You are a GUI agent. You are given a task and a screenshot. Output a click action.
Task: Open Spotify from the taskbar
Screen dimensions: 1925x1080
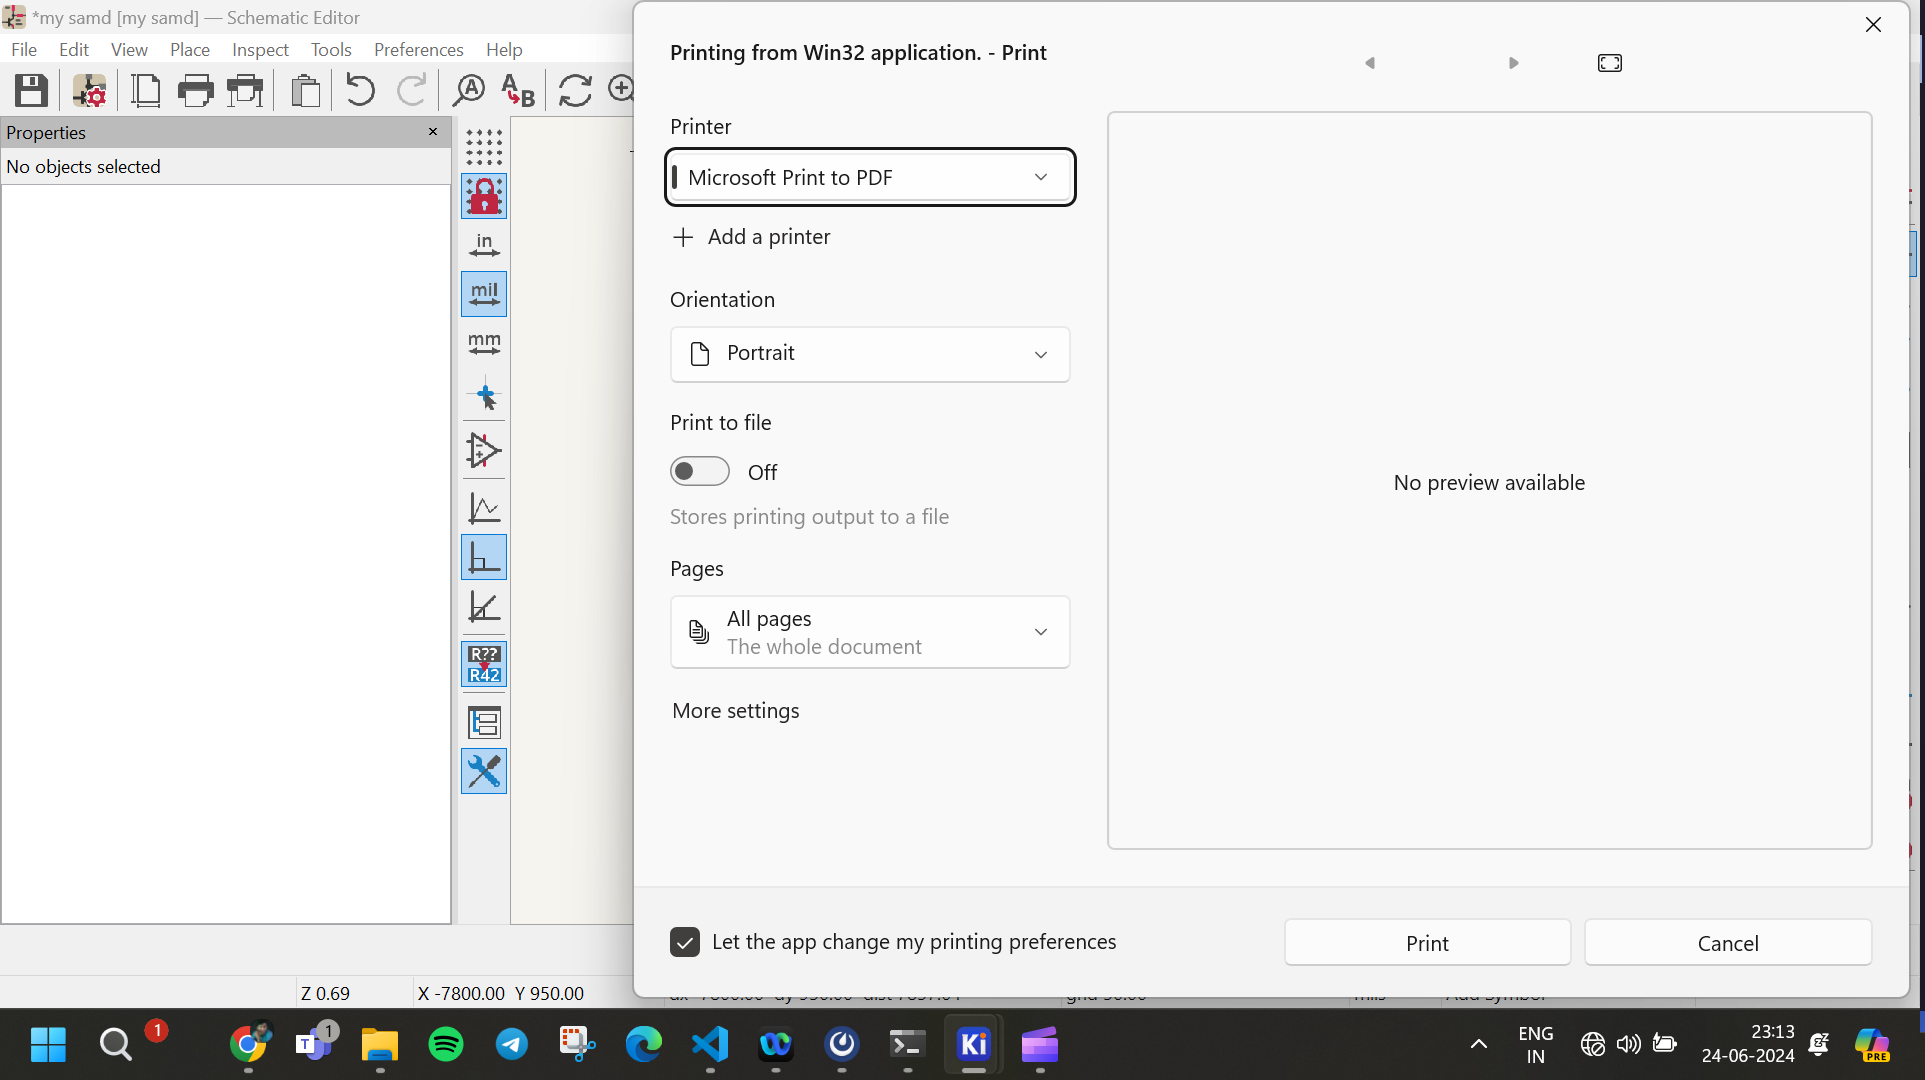point(446,1045)
